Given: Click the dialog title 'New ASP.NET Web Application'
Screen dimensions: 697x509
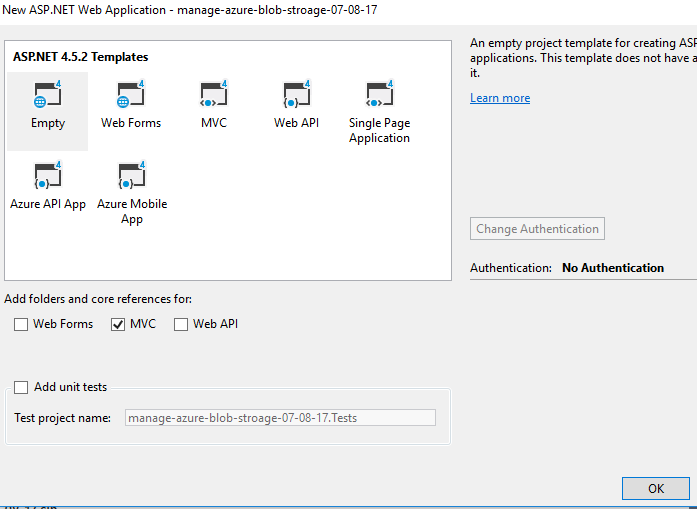Looking at the screenshot, I should tap(84, 10).
